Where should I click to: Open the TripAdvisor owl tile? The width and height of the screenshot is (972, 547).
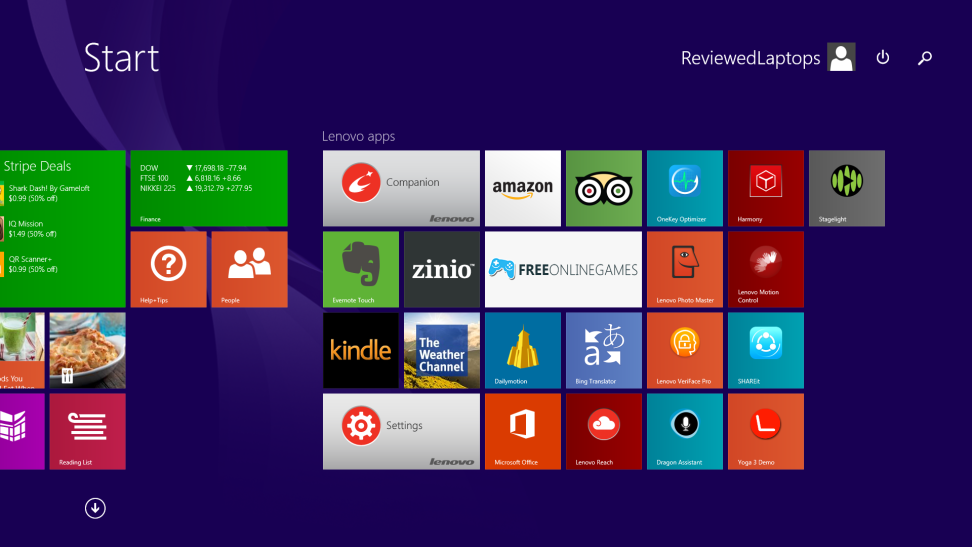coord(604,189)
